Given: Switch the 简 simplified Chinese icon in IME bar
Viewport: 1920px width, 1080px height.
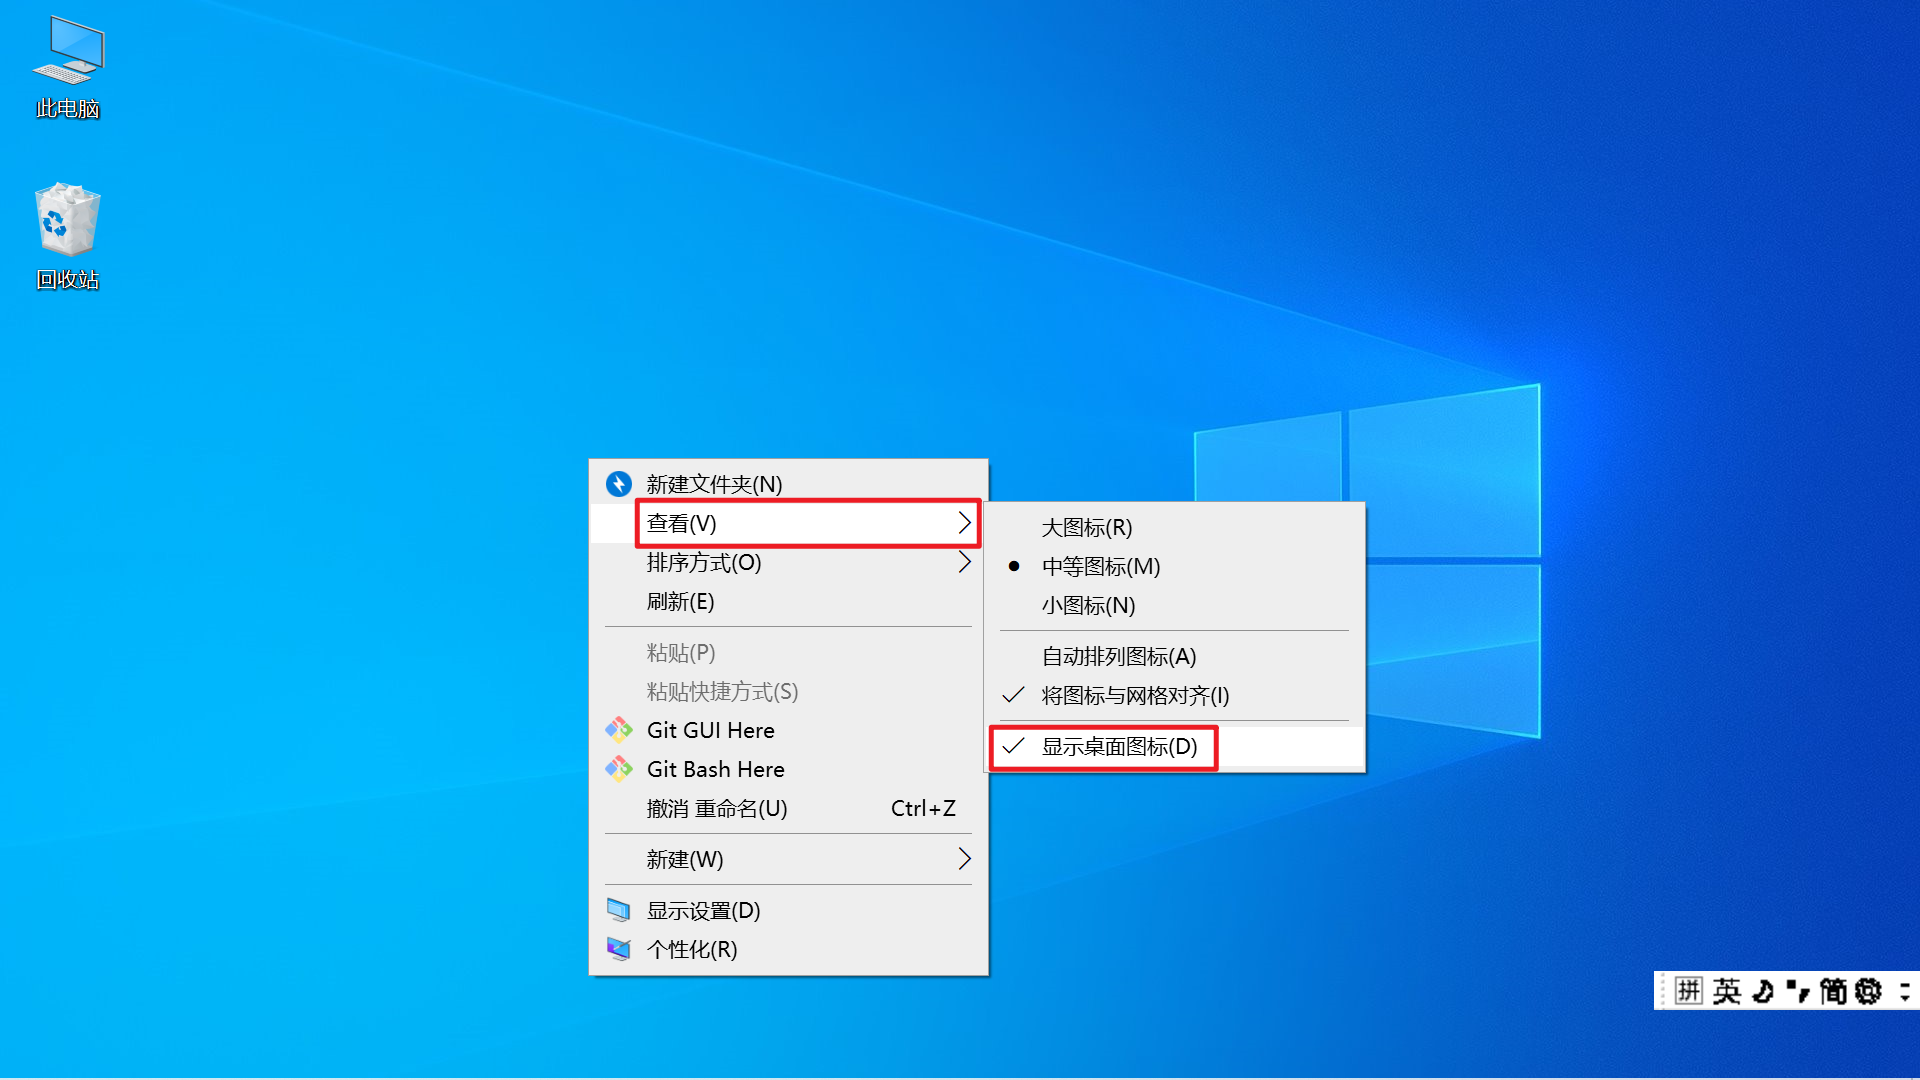Looking at the screenshot, I should coord(1833,991).
